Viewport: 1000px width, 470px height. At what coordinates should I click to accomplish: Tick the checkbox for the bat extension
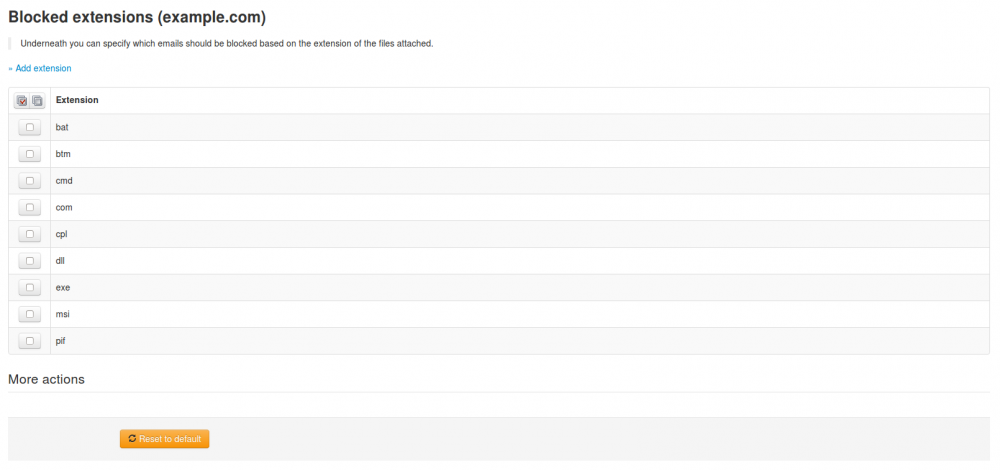click(x=30, y=127)
